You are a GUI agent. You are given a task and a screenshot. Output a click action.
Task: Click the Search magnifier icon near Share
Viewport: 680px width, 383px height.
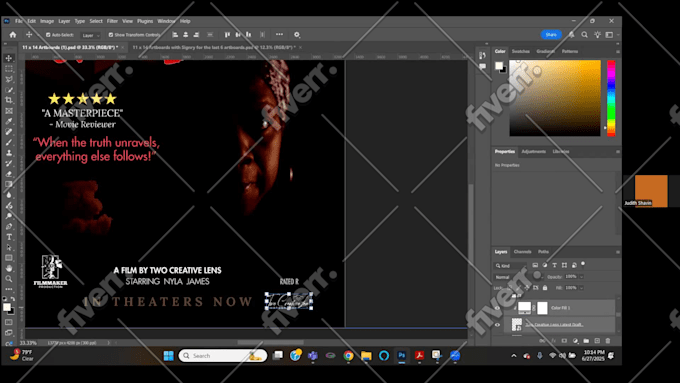pyautogui.click(x=585, y=35)
